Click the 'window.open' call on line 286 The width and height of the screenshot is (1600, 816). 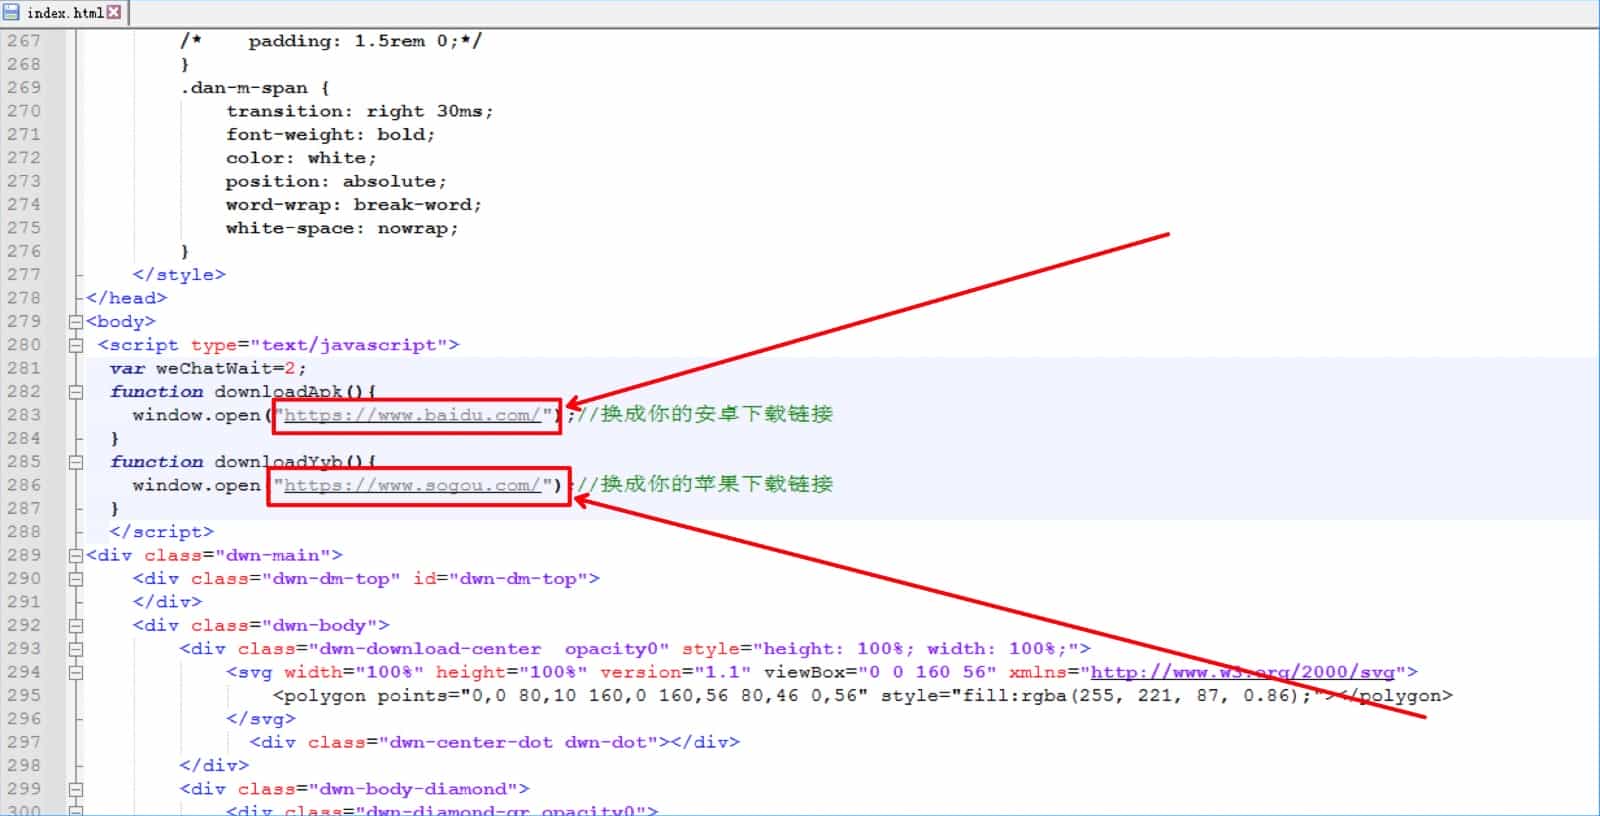[197, 485]
